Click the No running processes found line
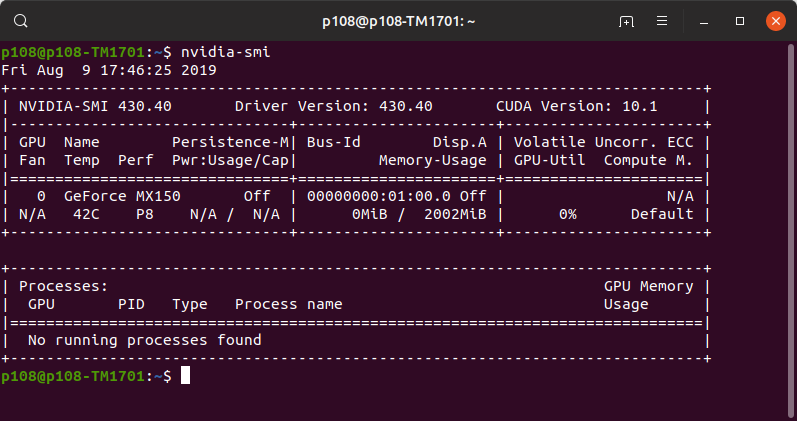Viewport: 797px width, 421px height. pyautogui.click(x=145, y=340)
